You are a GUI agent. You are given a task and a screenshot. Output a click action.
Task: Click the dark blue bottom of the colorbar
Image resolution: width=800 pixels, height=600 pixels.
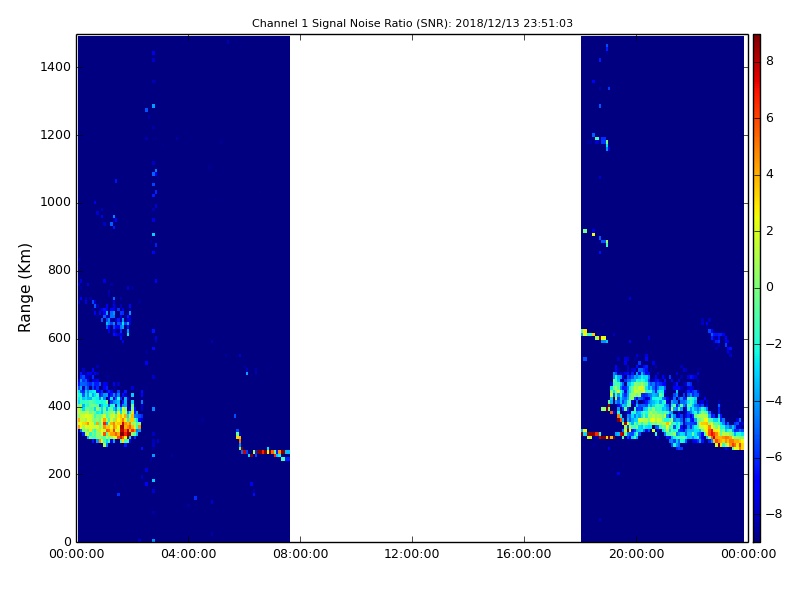[757, 533]
